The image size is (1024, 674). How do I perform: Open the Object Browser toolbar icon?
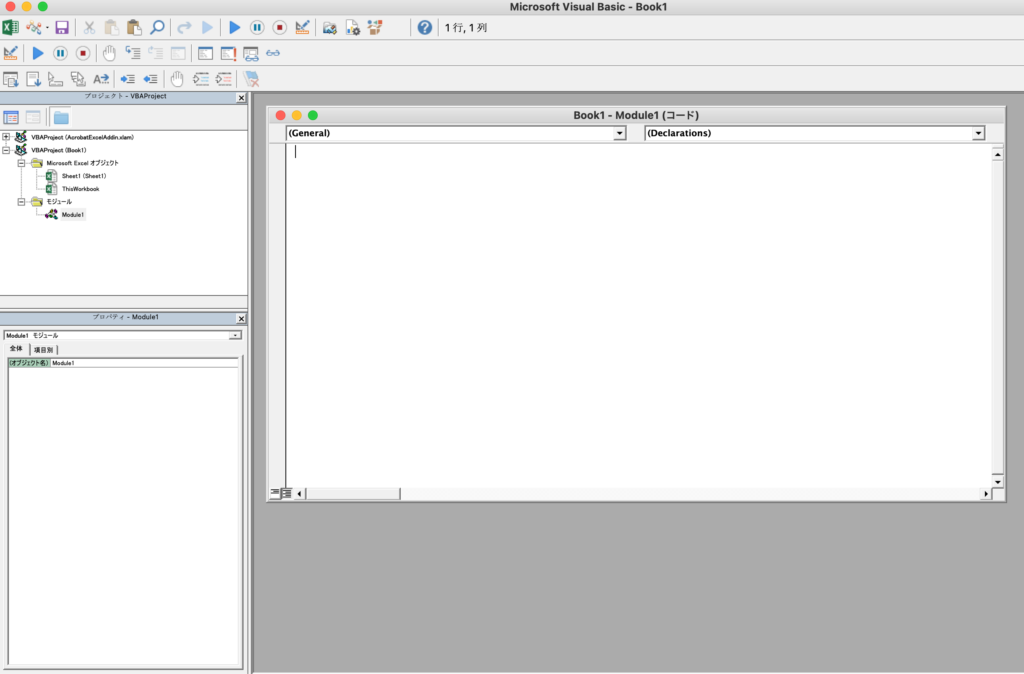[375, 27]
